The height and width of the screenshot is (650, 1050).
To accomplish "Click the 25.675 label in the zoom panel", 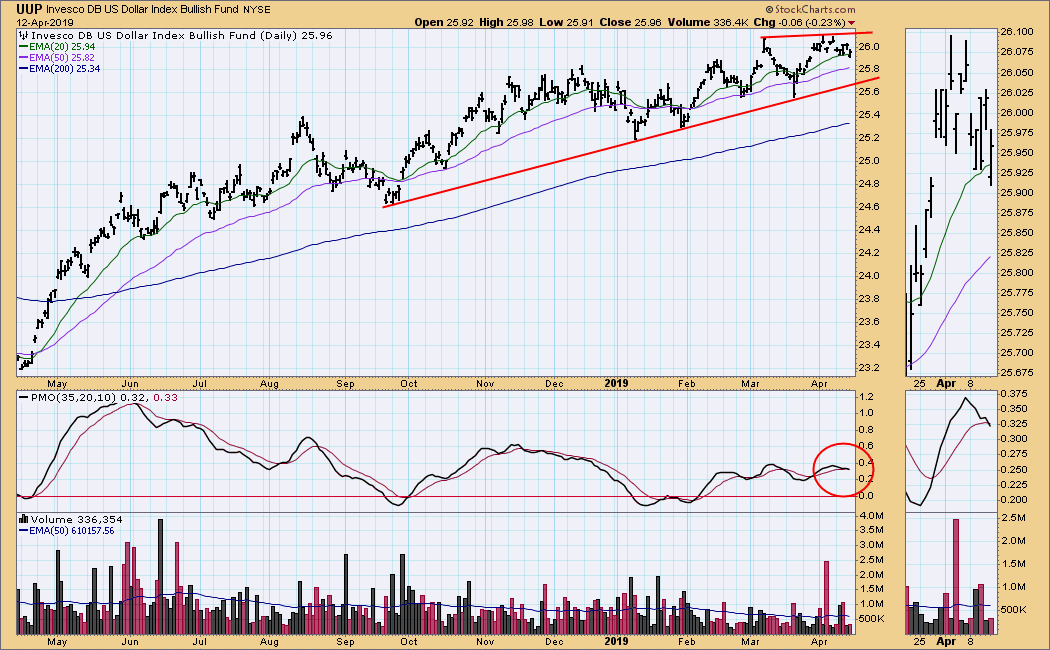I will click(1018, 373).
